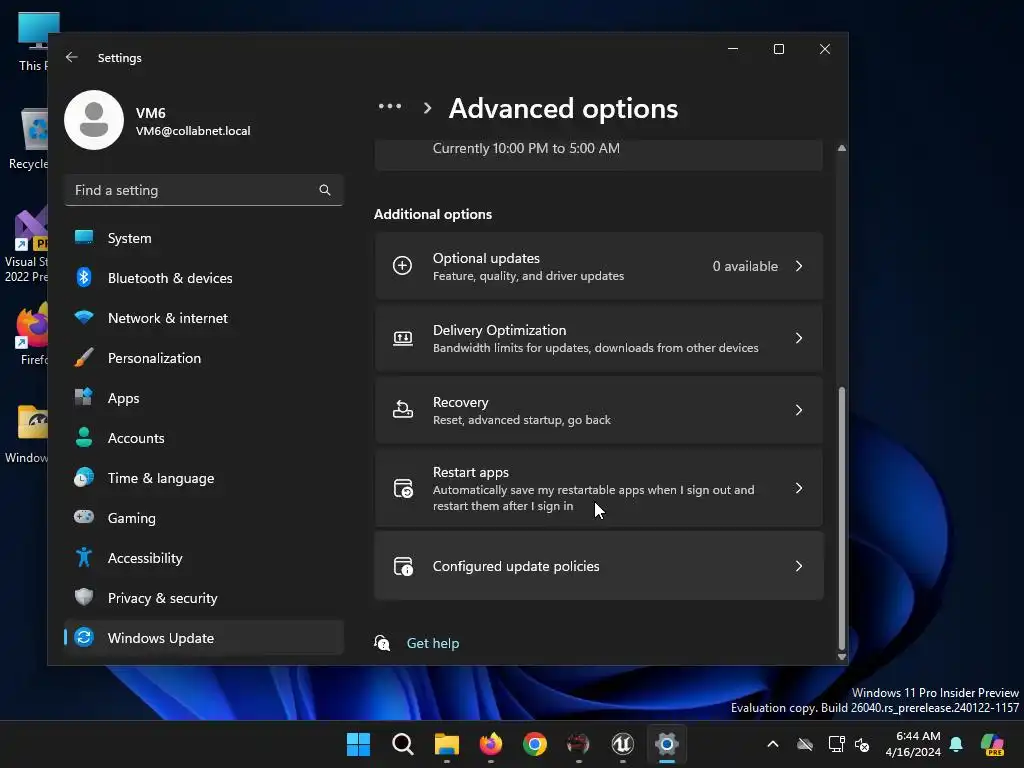Click the Delivery Optimization title
Viewport: 1024px width, 768px height.
(500, 330)
